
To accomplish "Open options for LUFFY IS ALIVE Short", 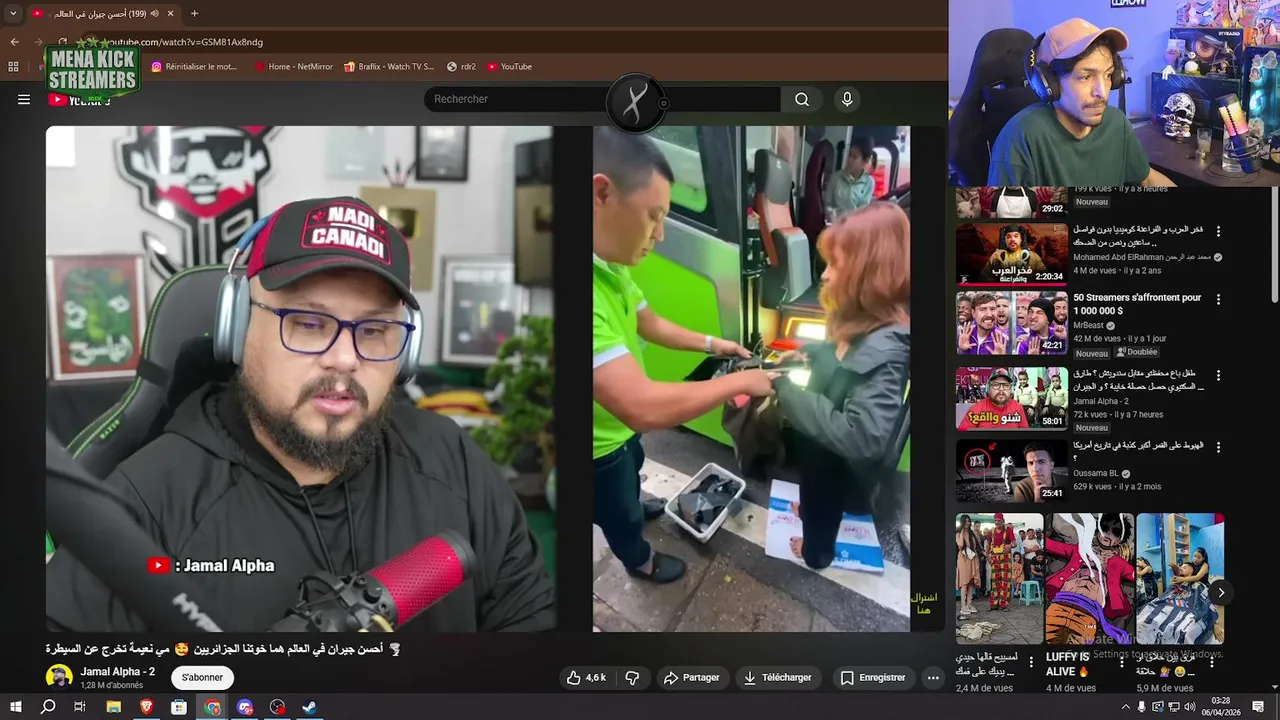I will 1121,661.
